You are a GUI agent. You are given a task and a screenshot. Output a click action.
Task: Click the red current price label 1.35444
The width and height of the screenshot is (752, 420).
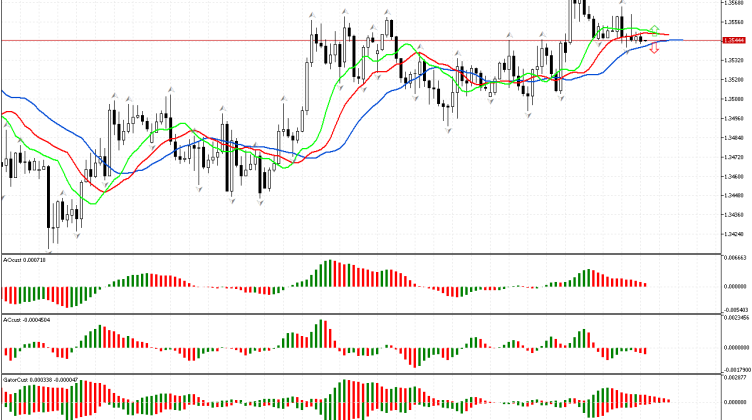point(736,40)
